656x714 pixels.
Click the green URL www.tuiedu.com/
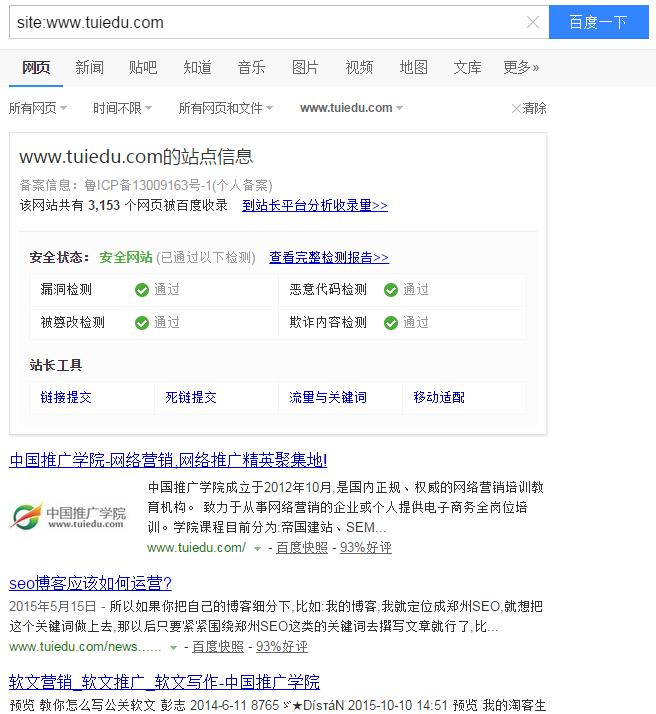tap(196, 547)
